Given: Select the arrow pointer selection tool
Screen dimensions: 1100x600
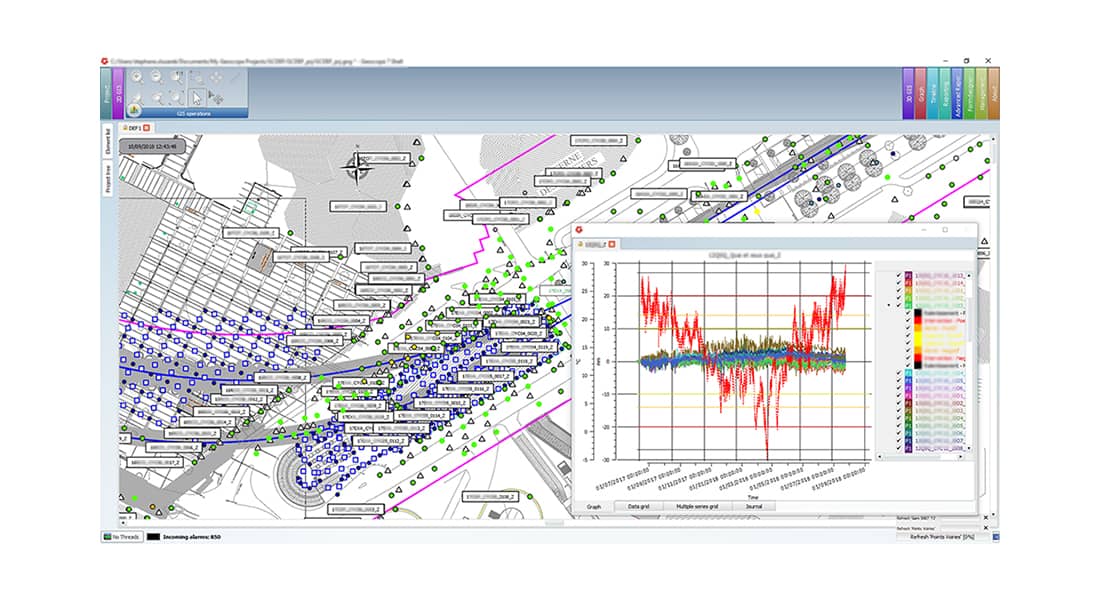Looking at the screenshot, I should pyautogui.click(x=196, y=98).
